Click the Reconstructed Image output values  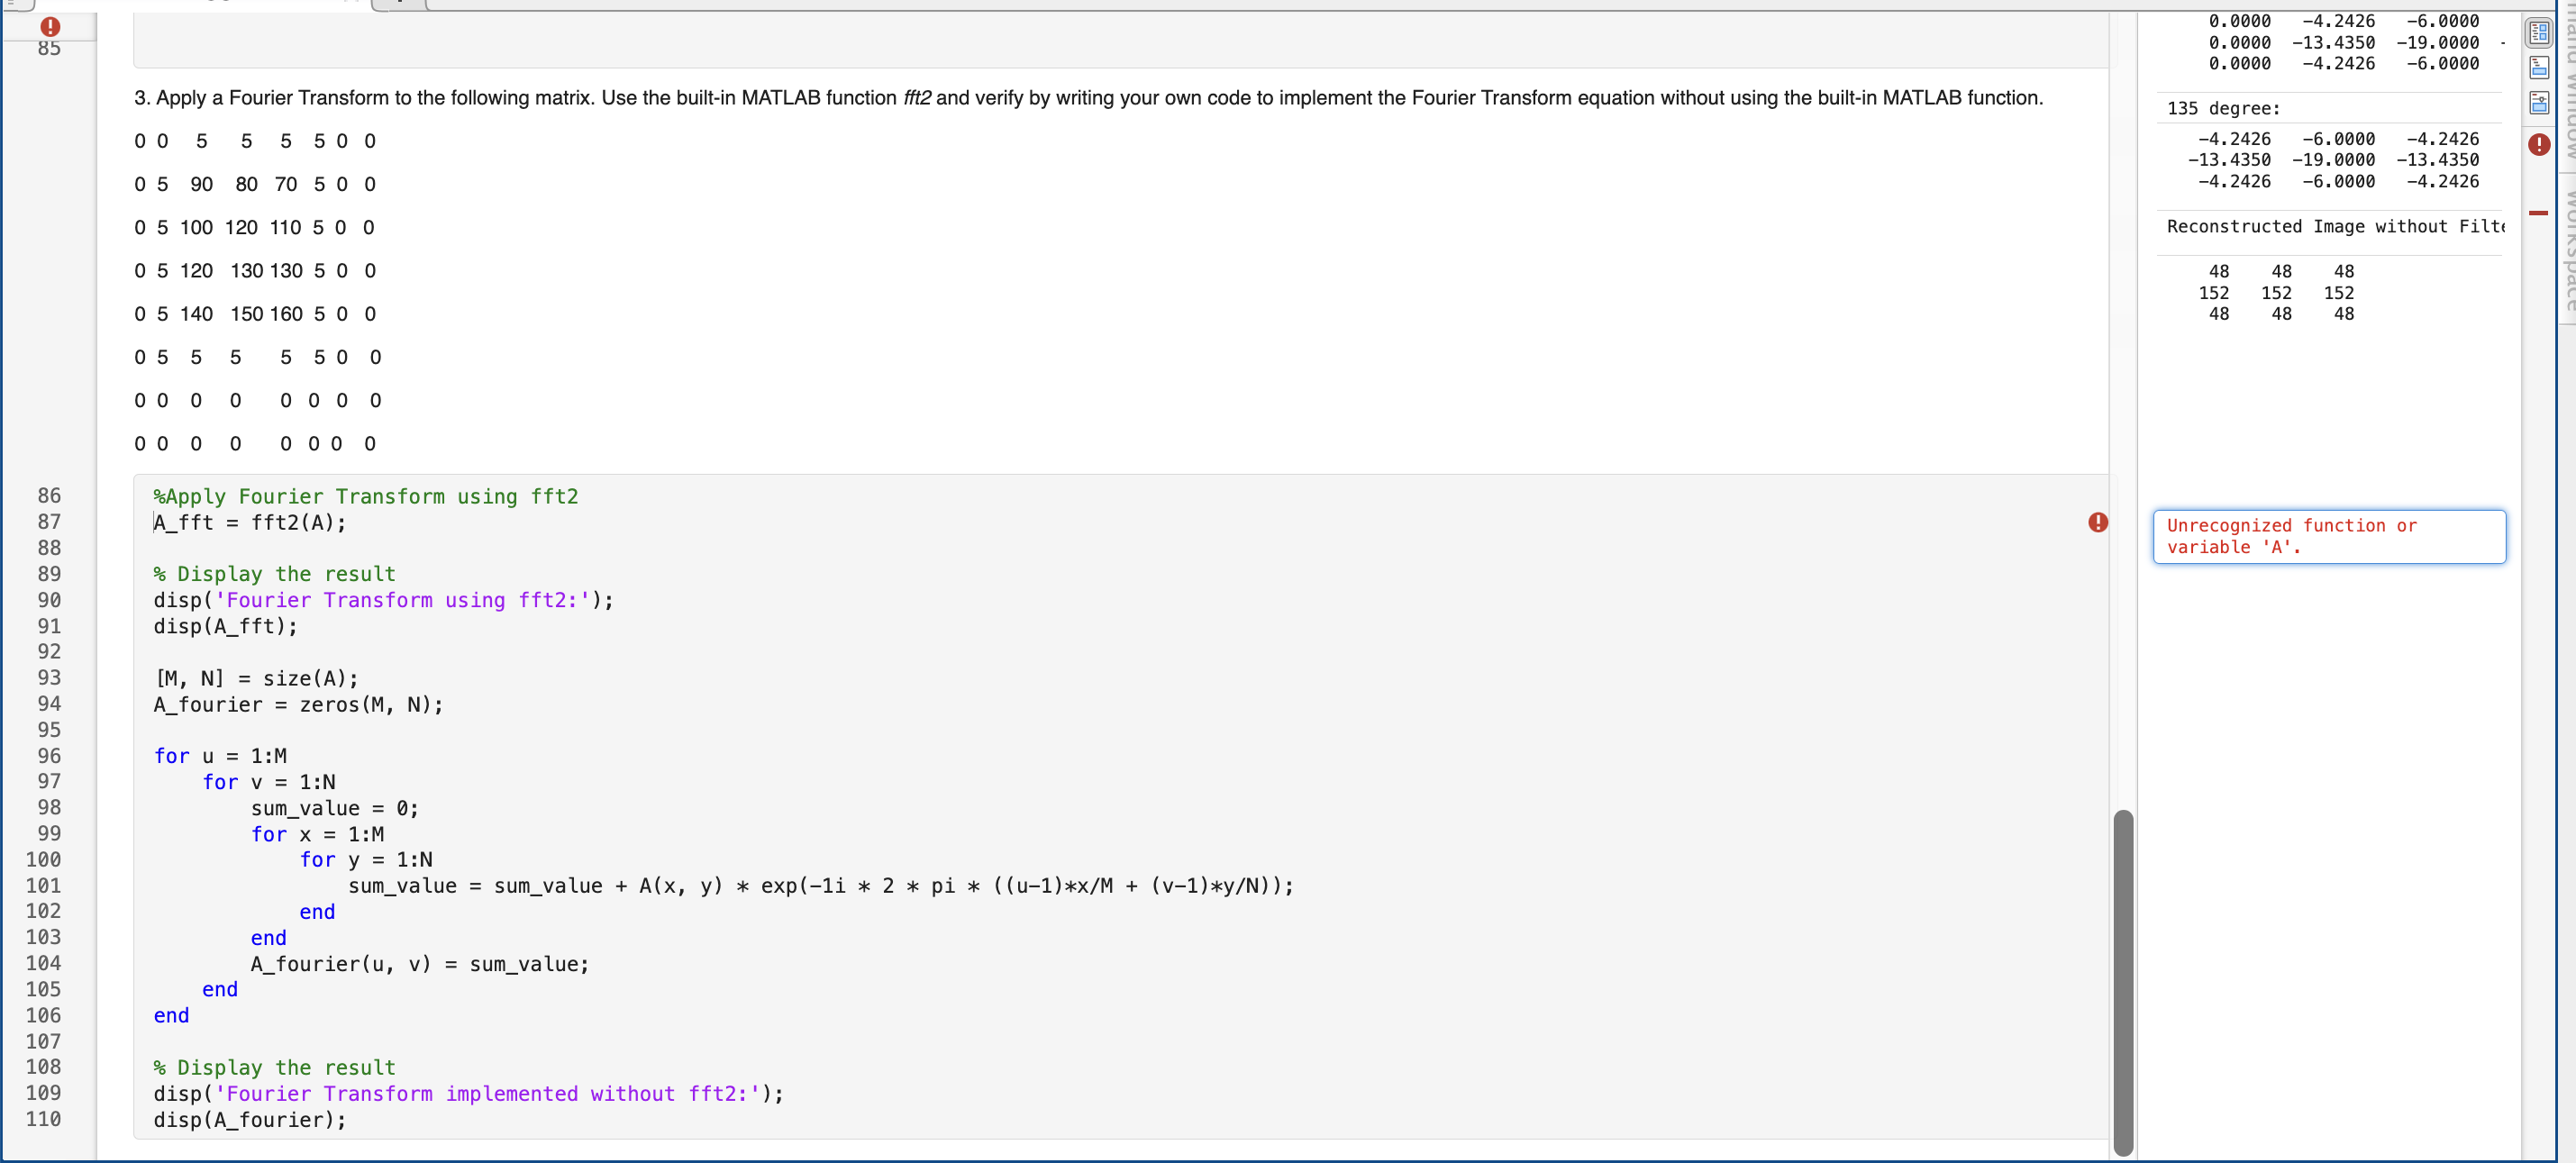2280,293
